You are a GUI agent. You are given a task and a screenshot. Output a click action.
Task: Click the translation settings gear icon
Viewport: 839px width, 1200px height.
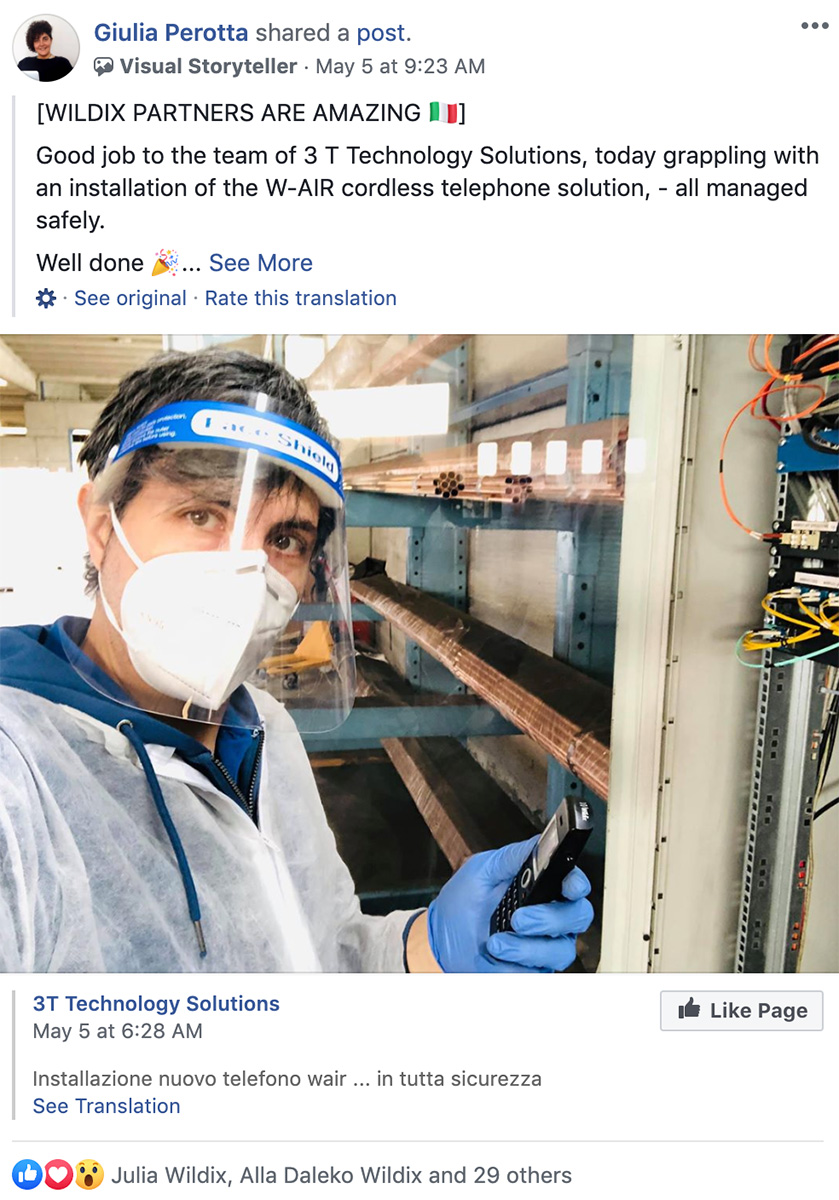click(x=46, y=298)
